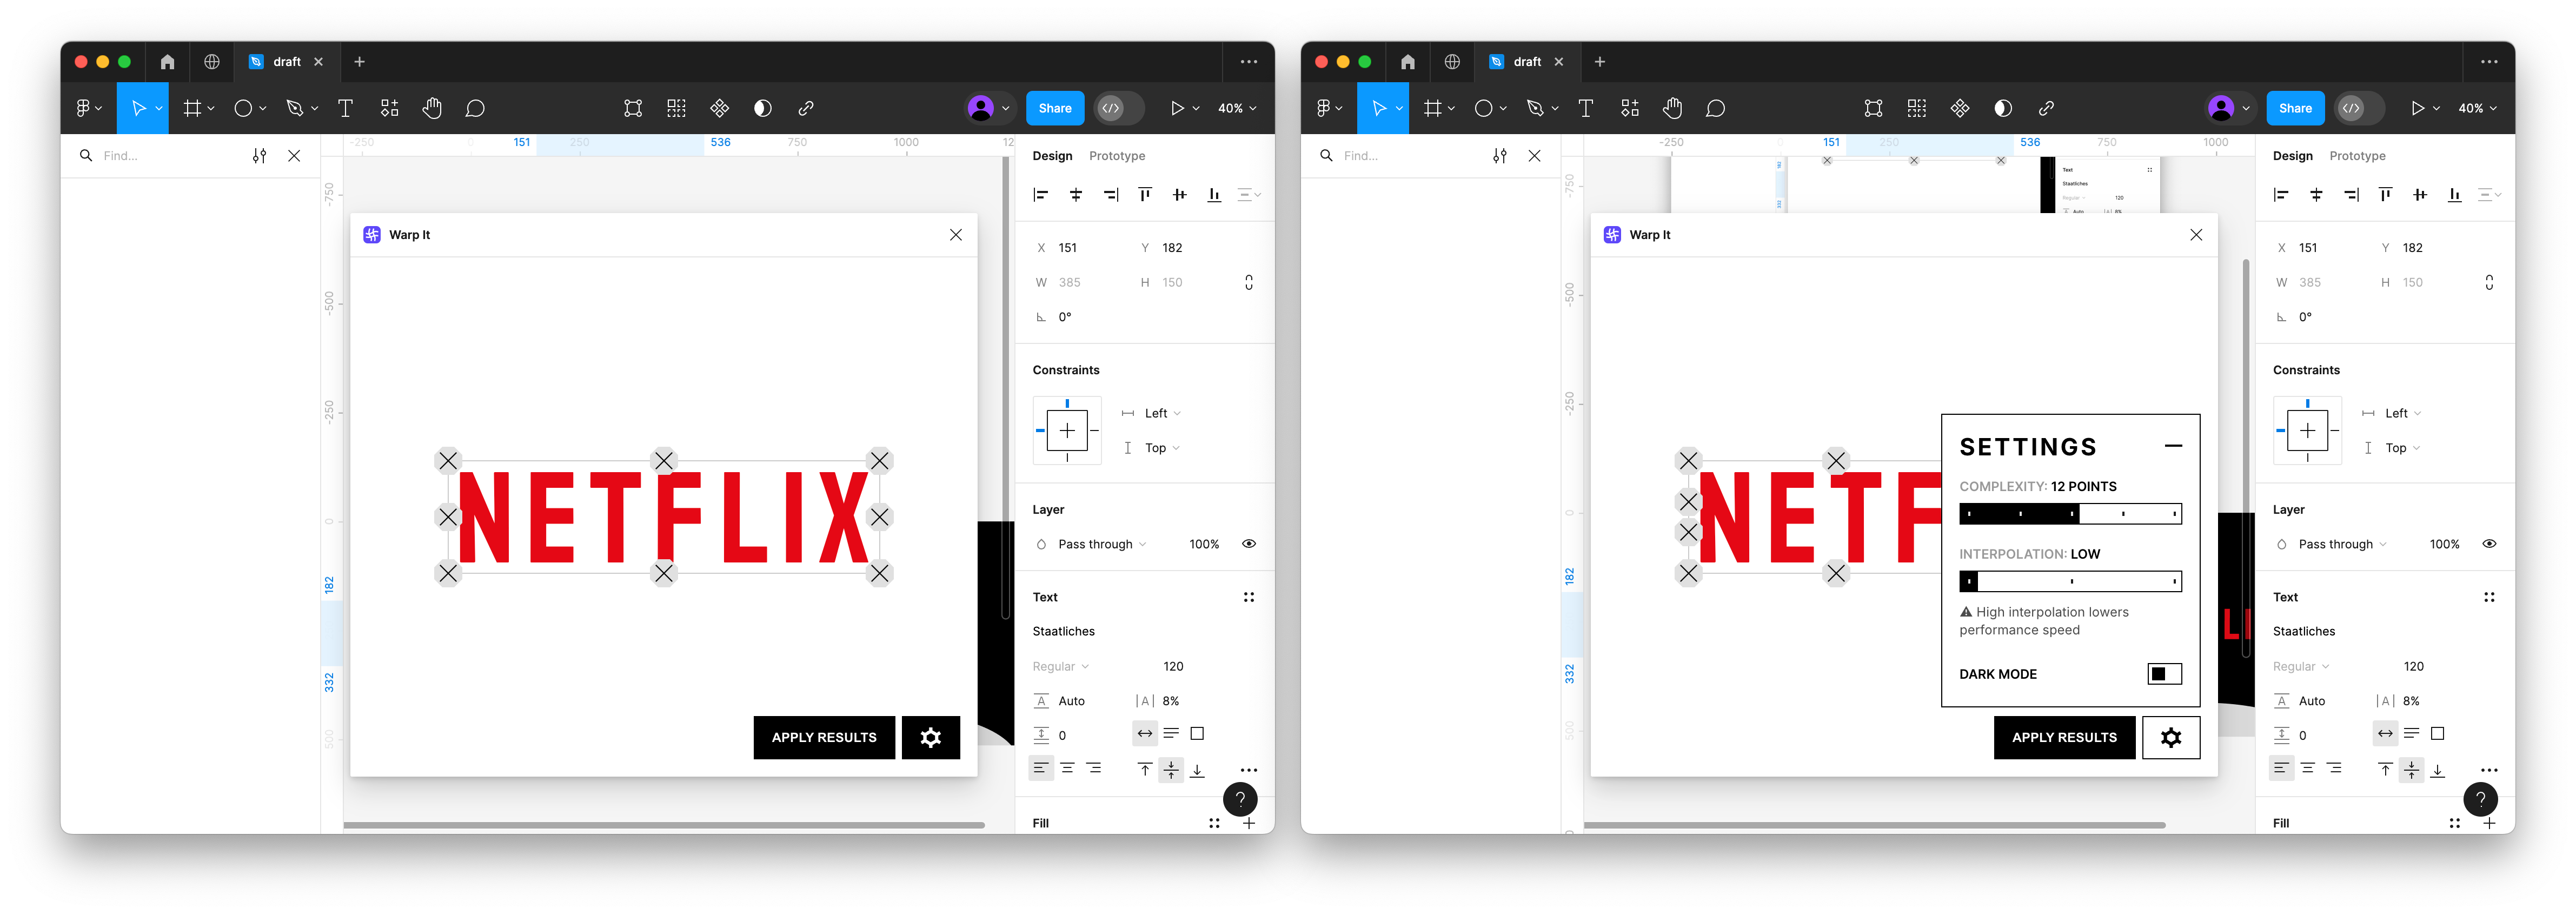Toggle layer visibility eye in left window
Viewport: 2576px width, 914px height.
[x=1248, y=544]
